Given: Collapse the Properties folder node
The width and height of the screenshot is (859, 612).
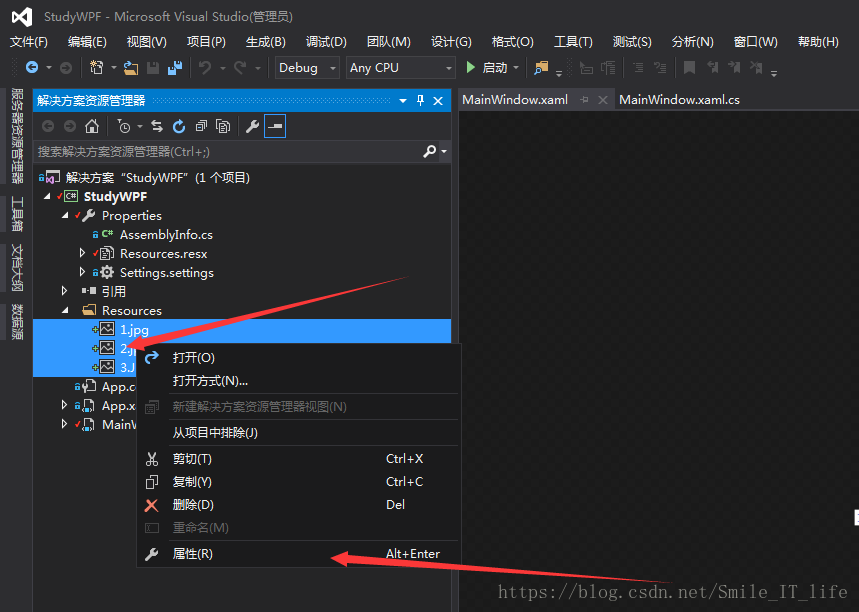Looking at the screenshot, I should 65,215.
